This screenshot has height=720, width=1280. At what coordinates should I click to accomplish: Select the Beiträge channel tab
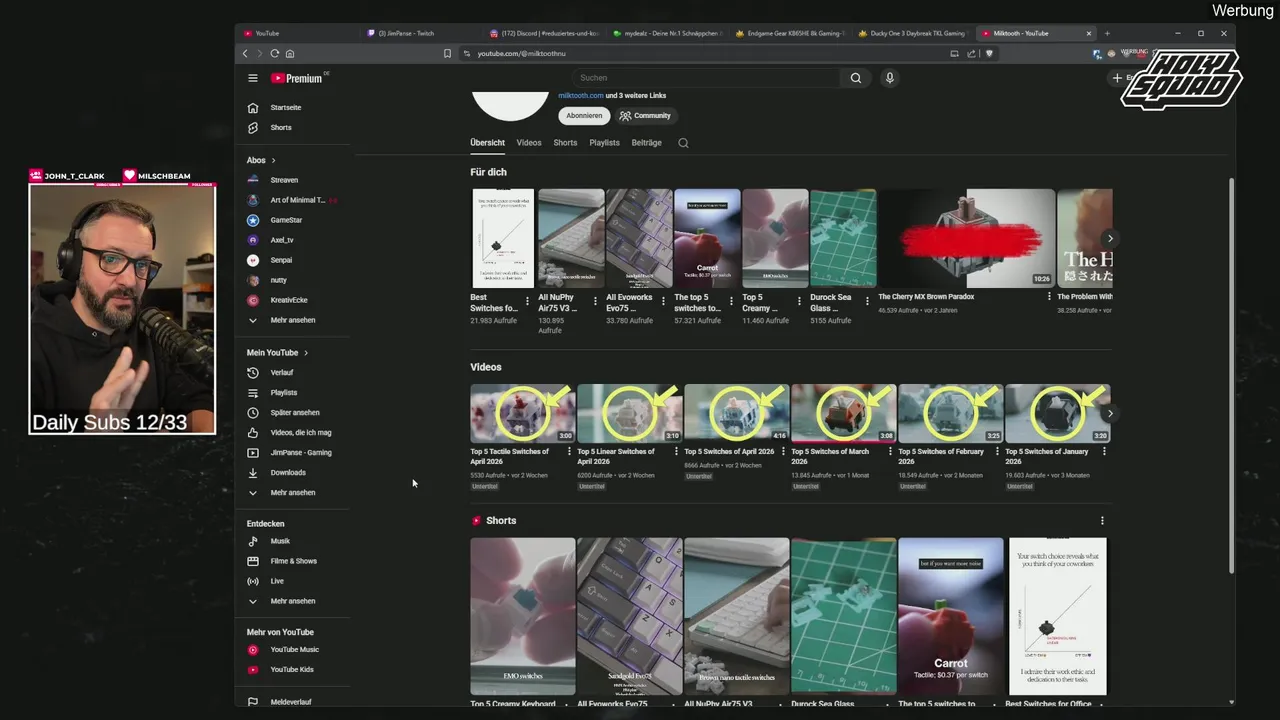pos(646,143)
